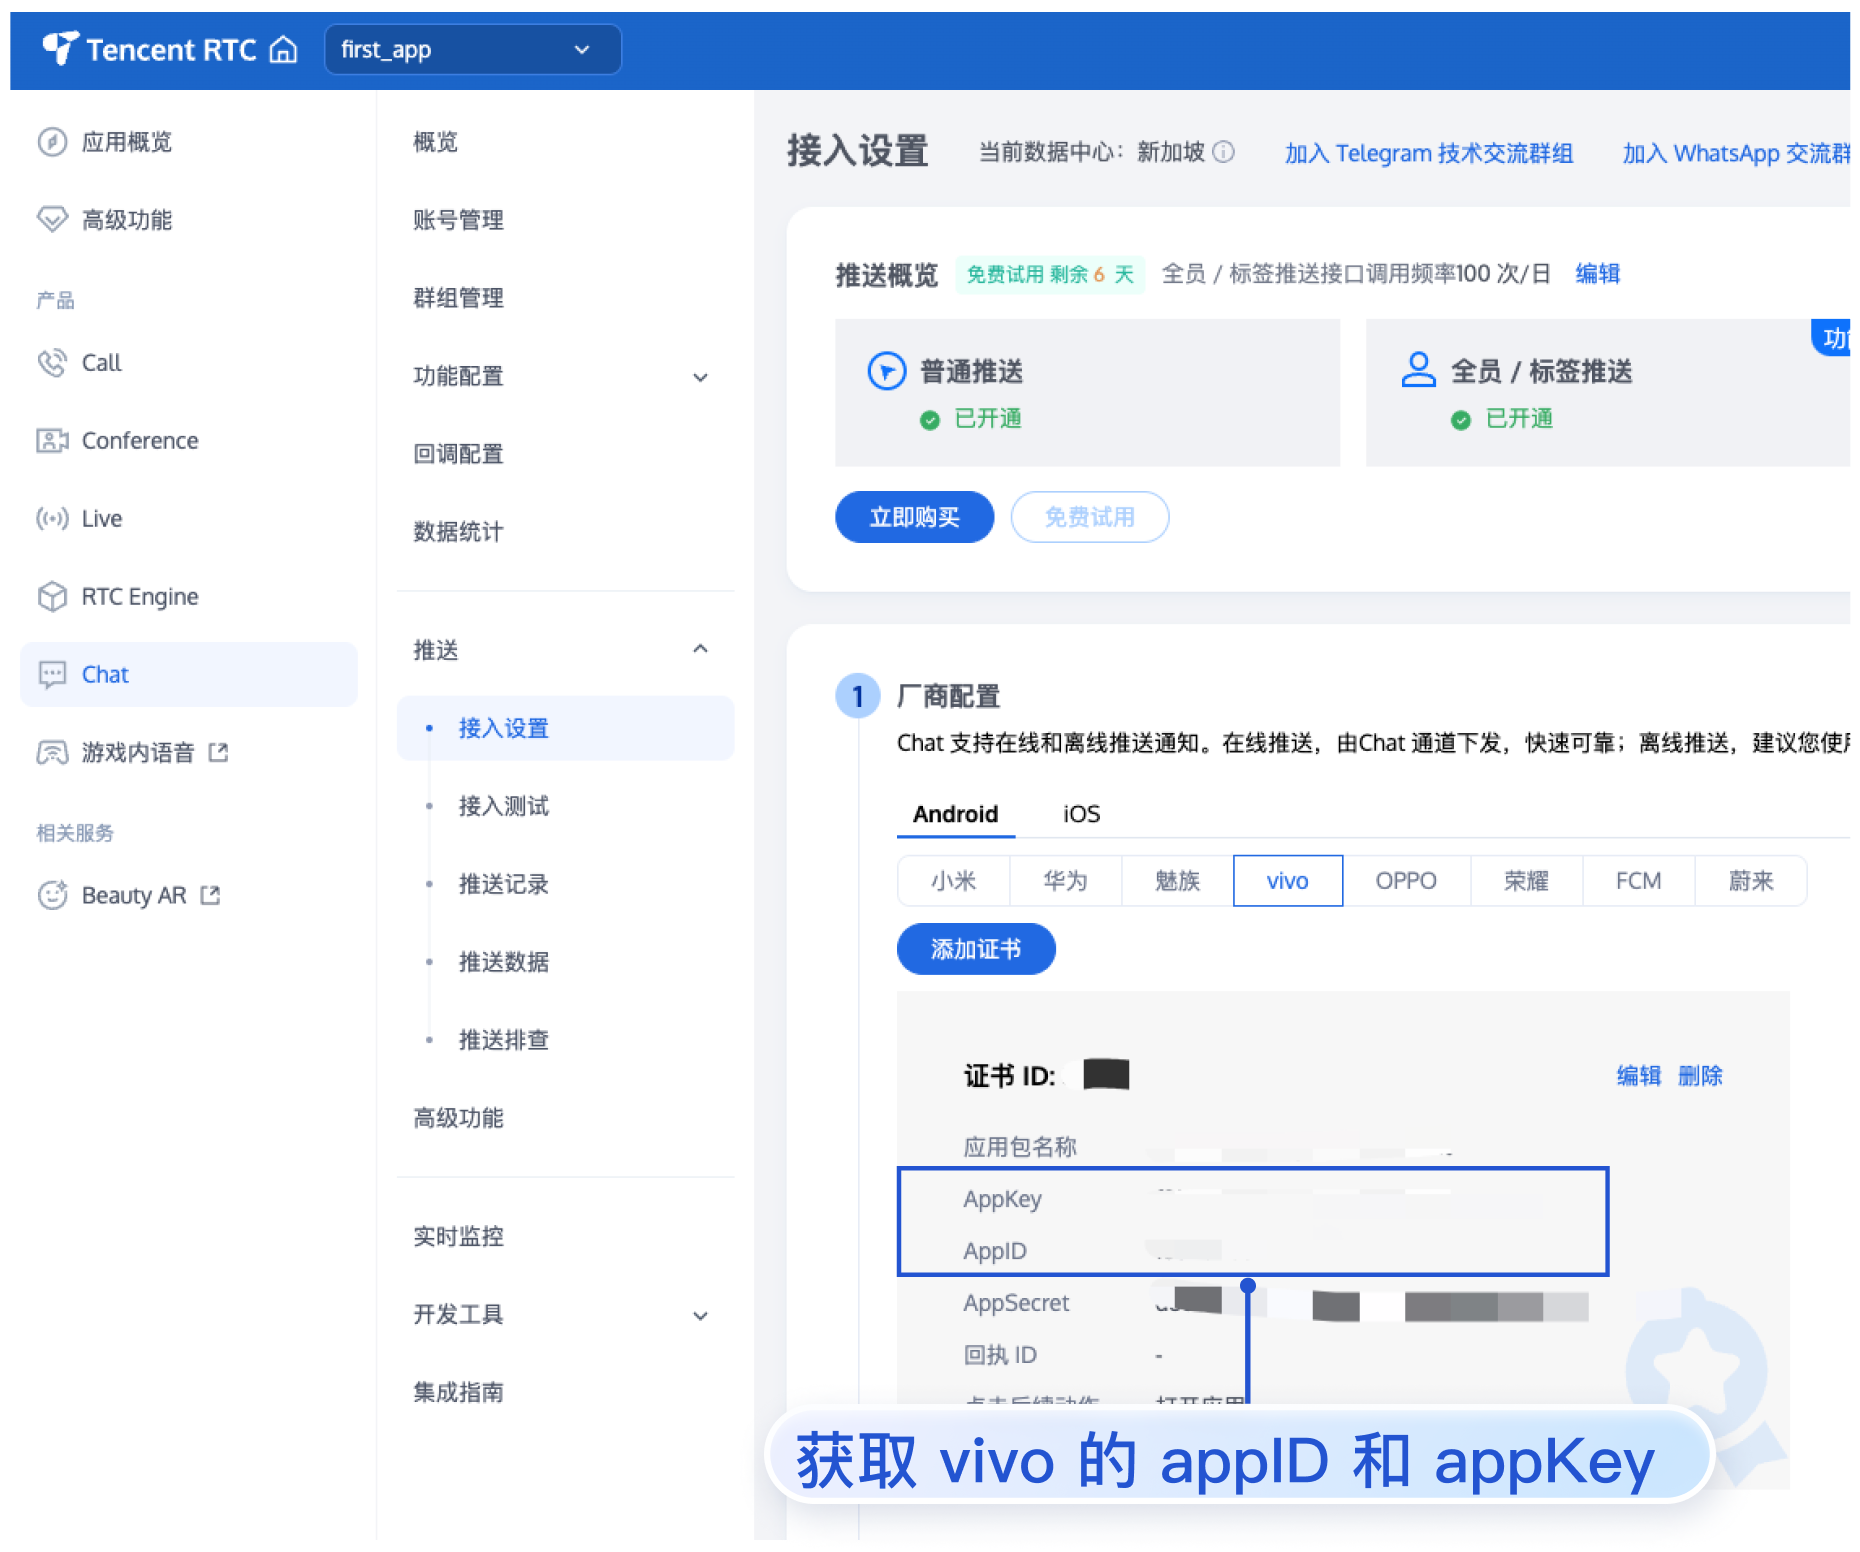Click the 添加证书 button
Image resolution: width=1860 pixels, height=1552 pixels.
coord(976,949)
